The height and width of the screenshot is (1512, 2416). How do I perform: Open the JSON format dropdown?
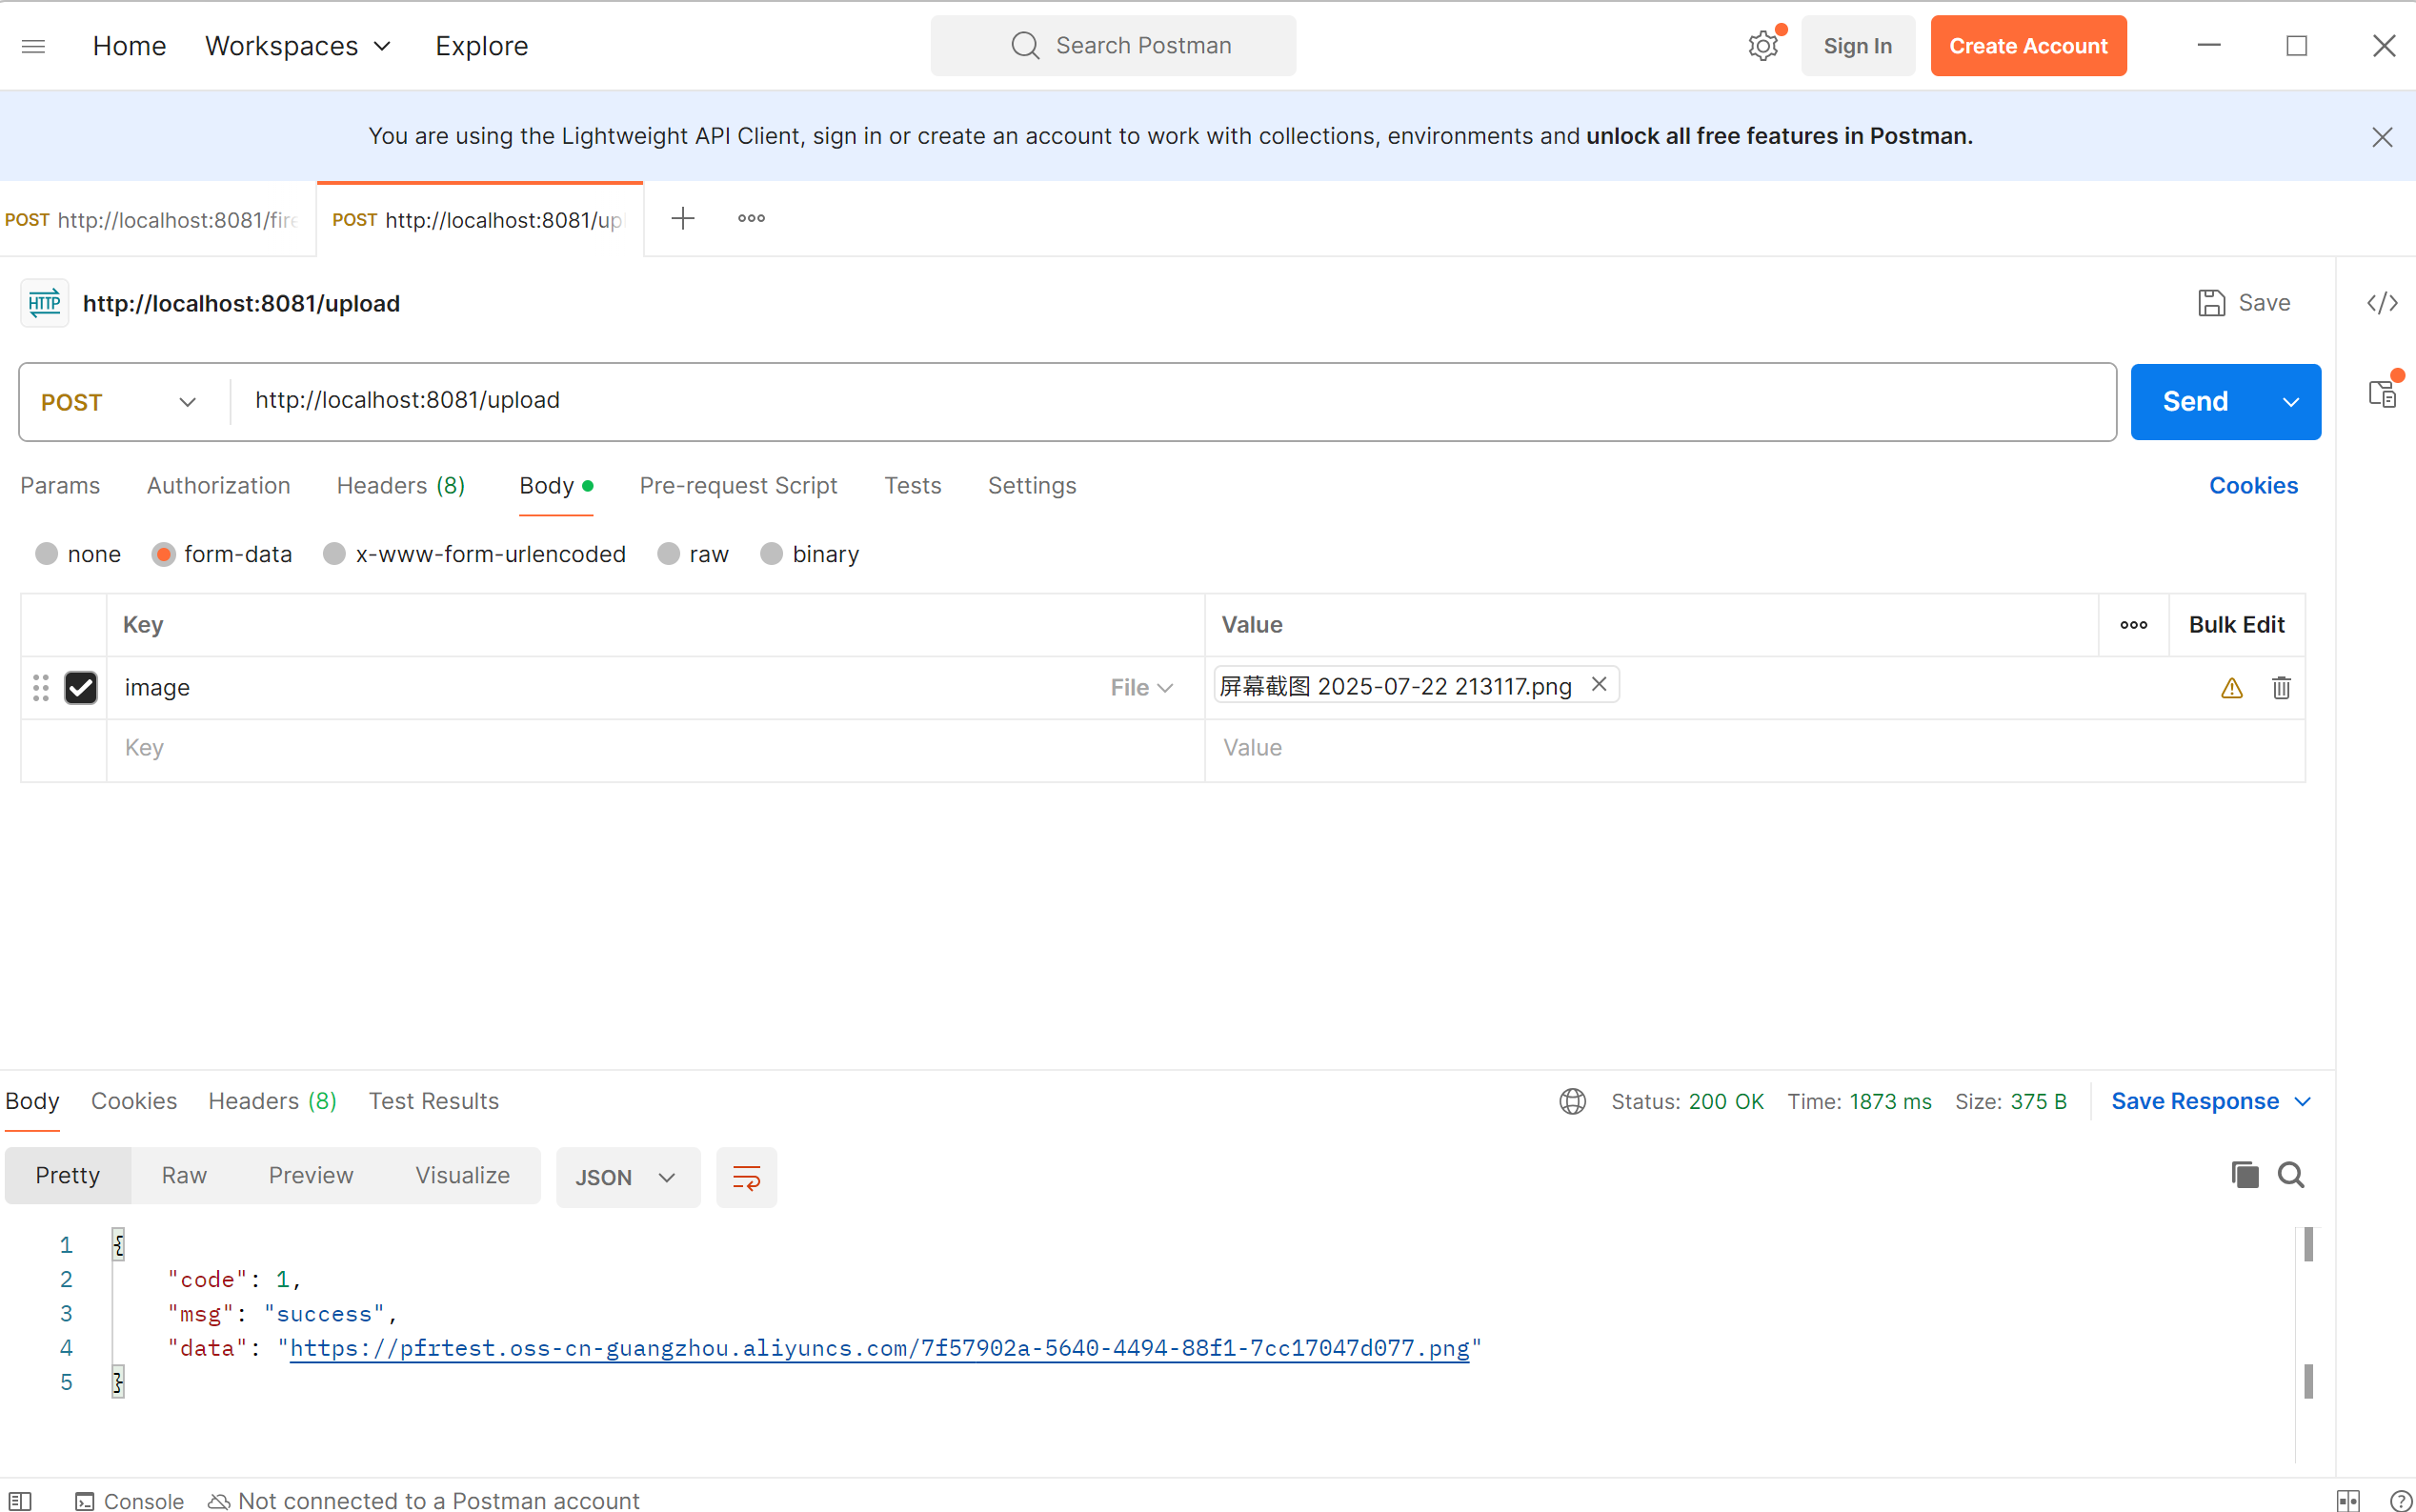point(627,1177)
